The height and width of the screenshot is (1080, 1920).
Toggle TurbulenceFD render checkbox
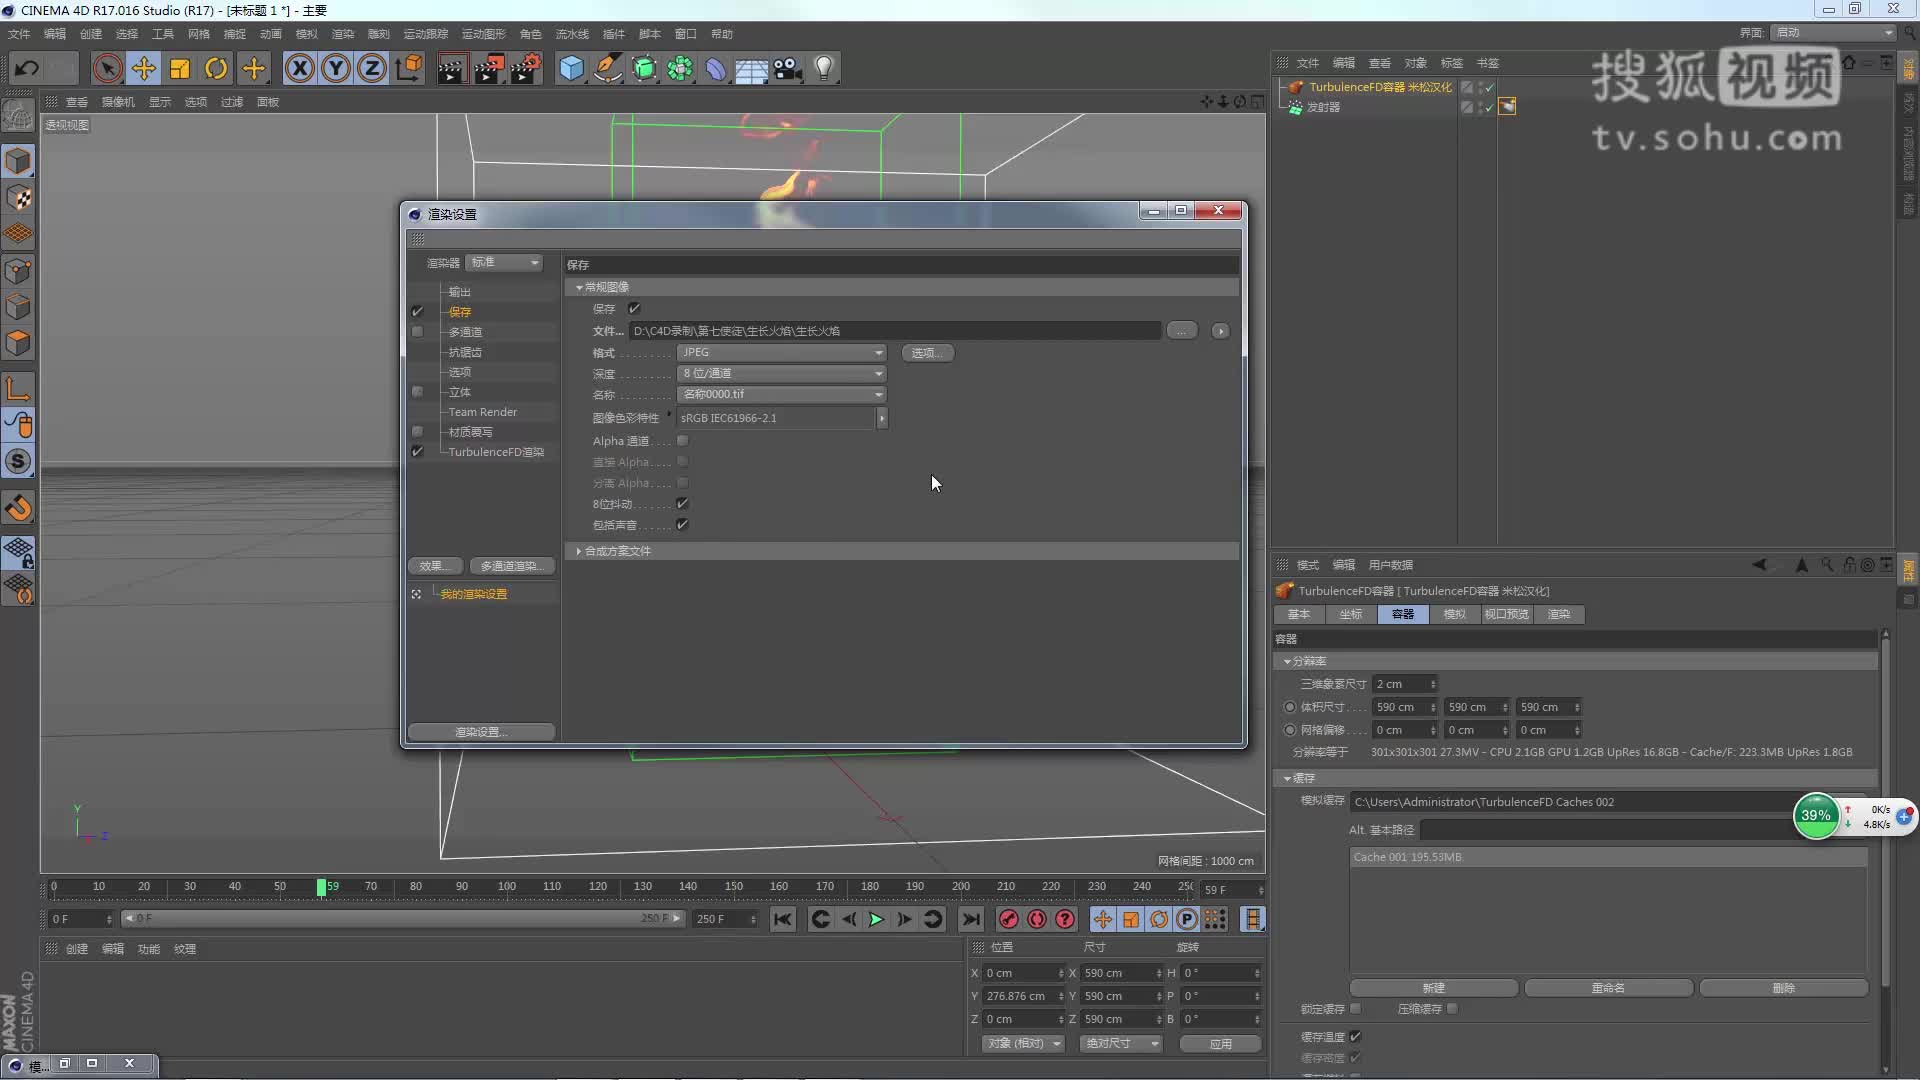(417, 451)
